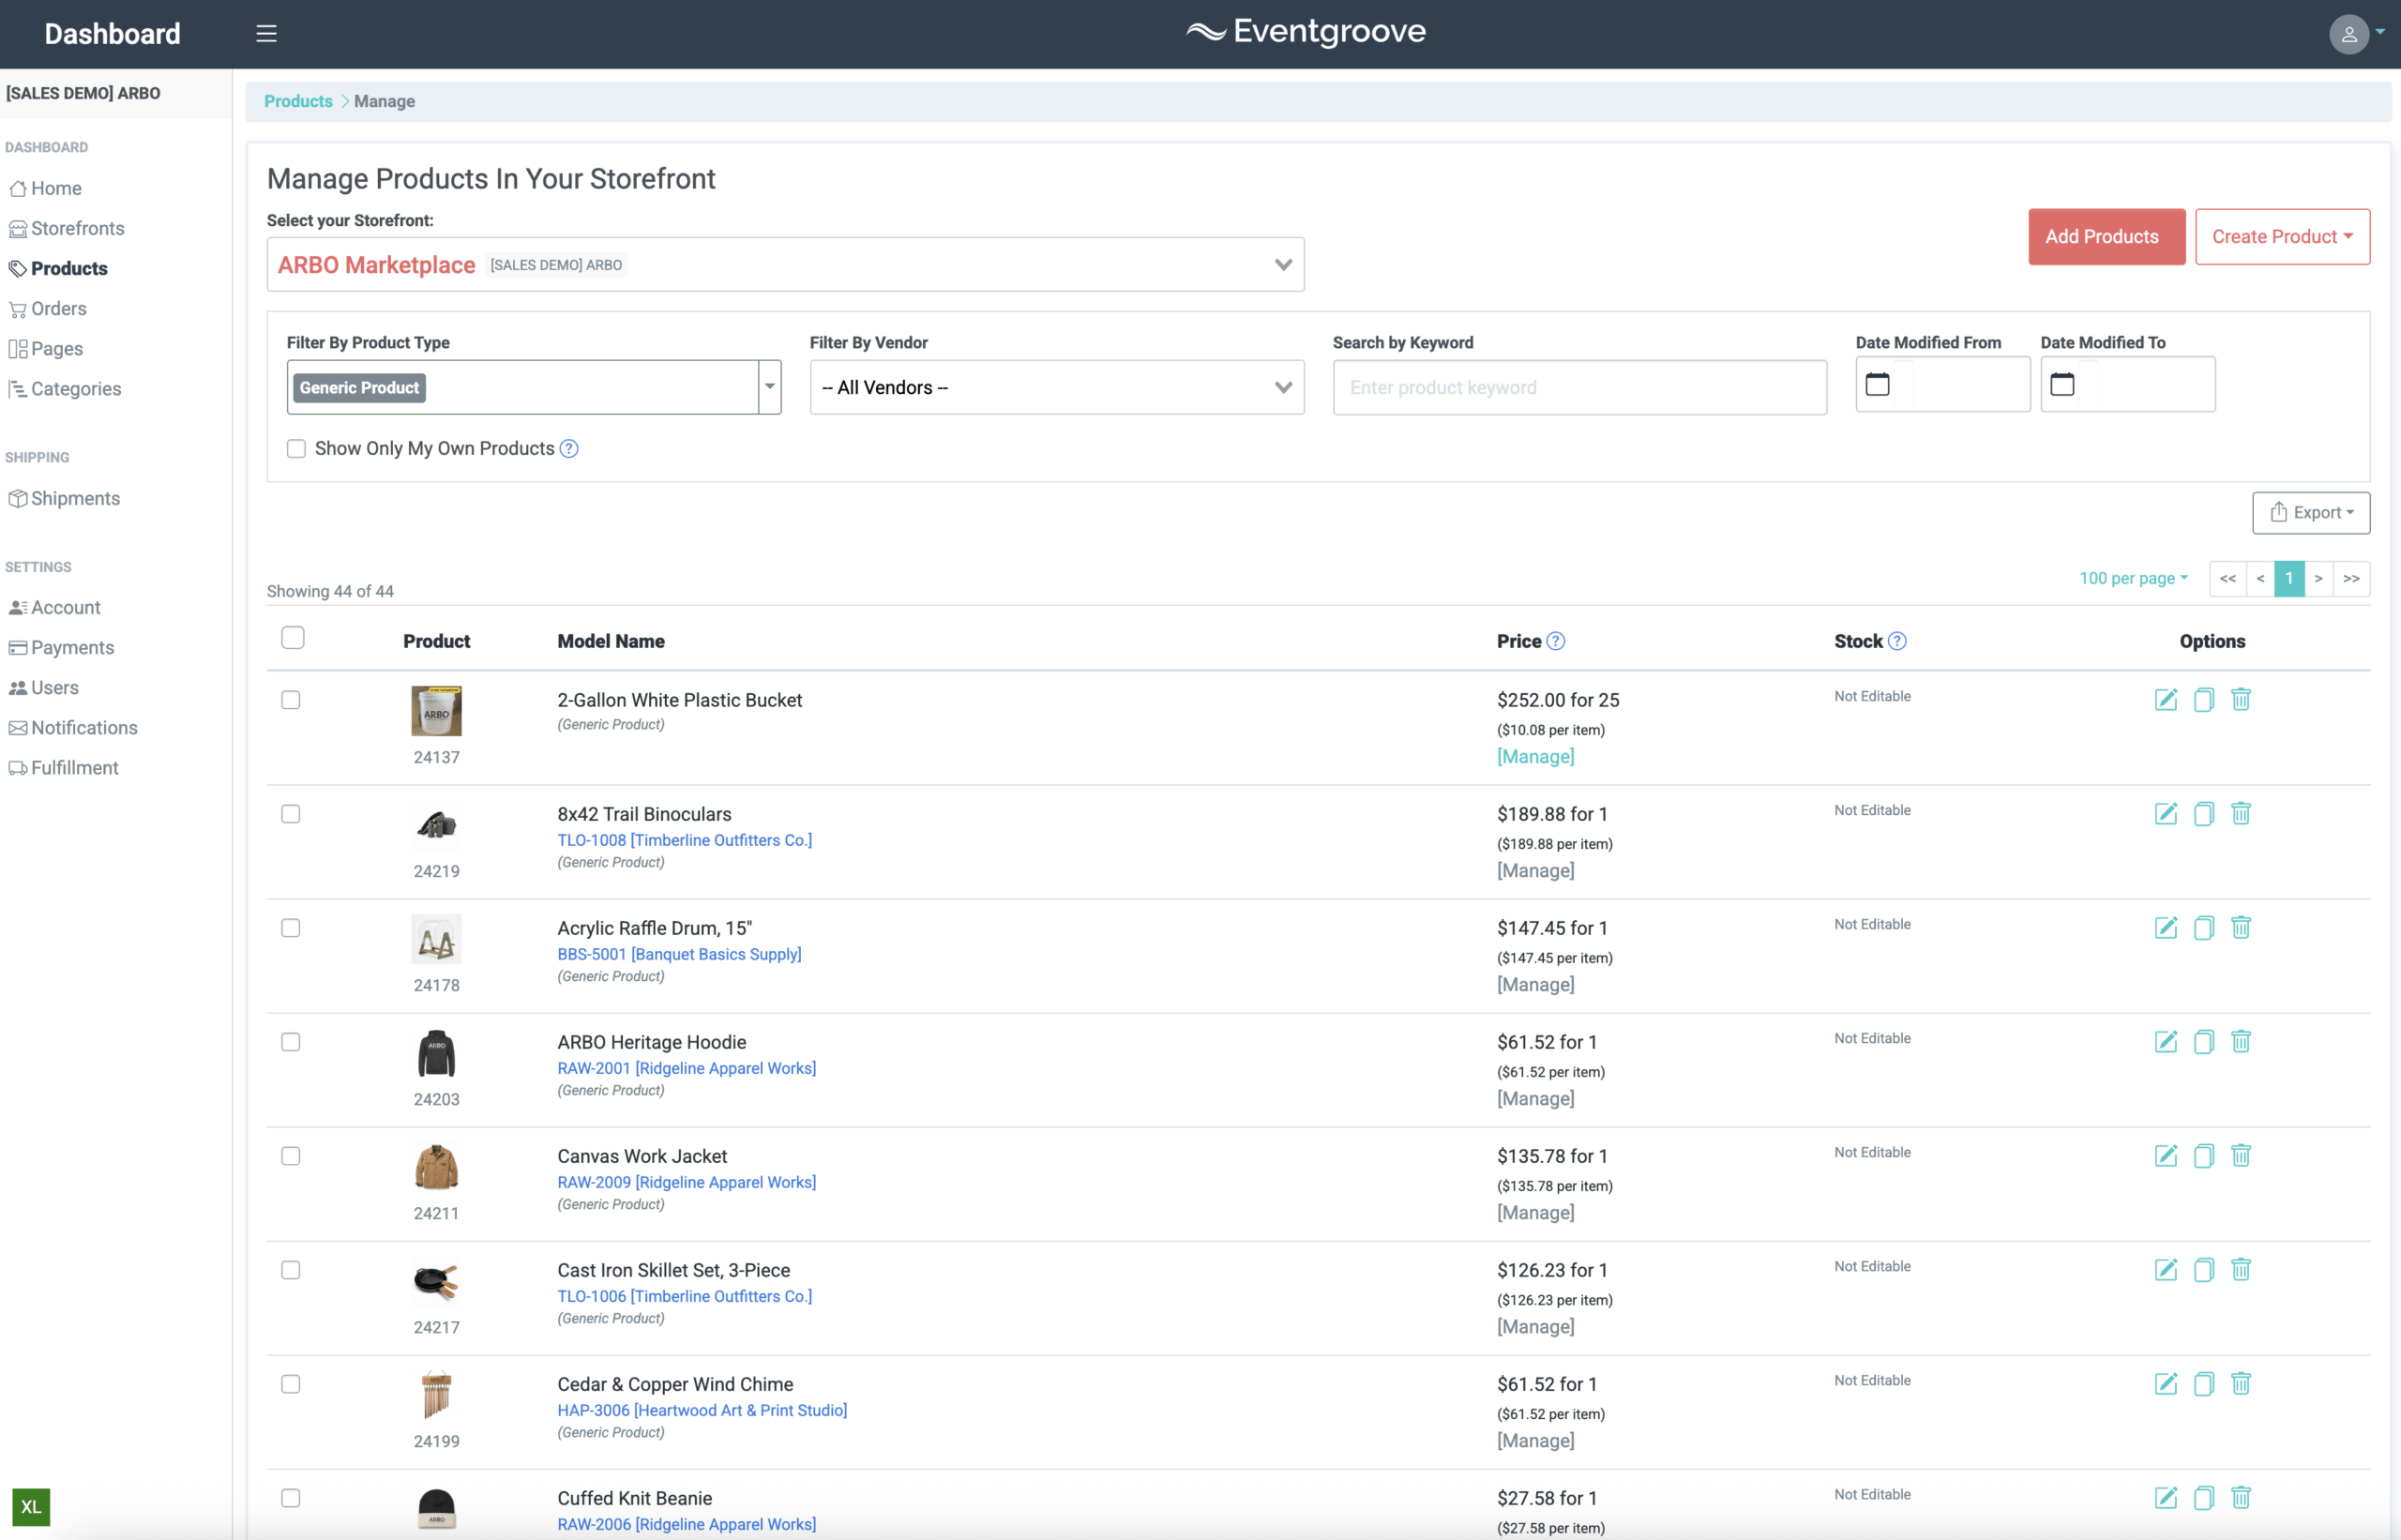Tick the ARBO Heritage Hoodie row checkbox
2401x1540 pixels.
(291, 1042)
